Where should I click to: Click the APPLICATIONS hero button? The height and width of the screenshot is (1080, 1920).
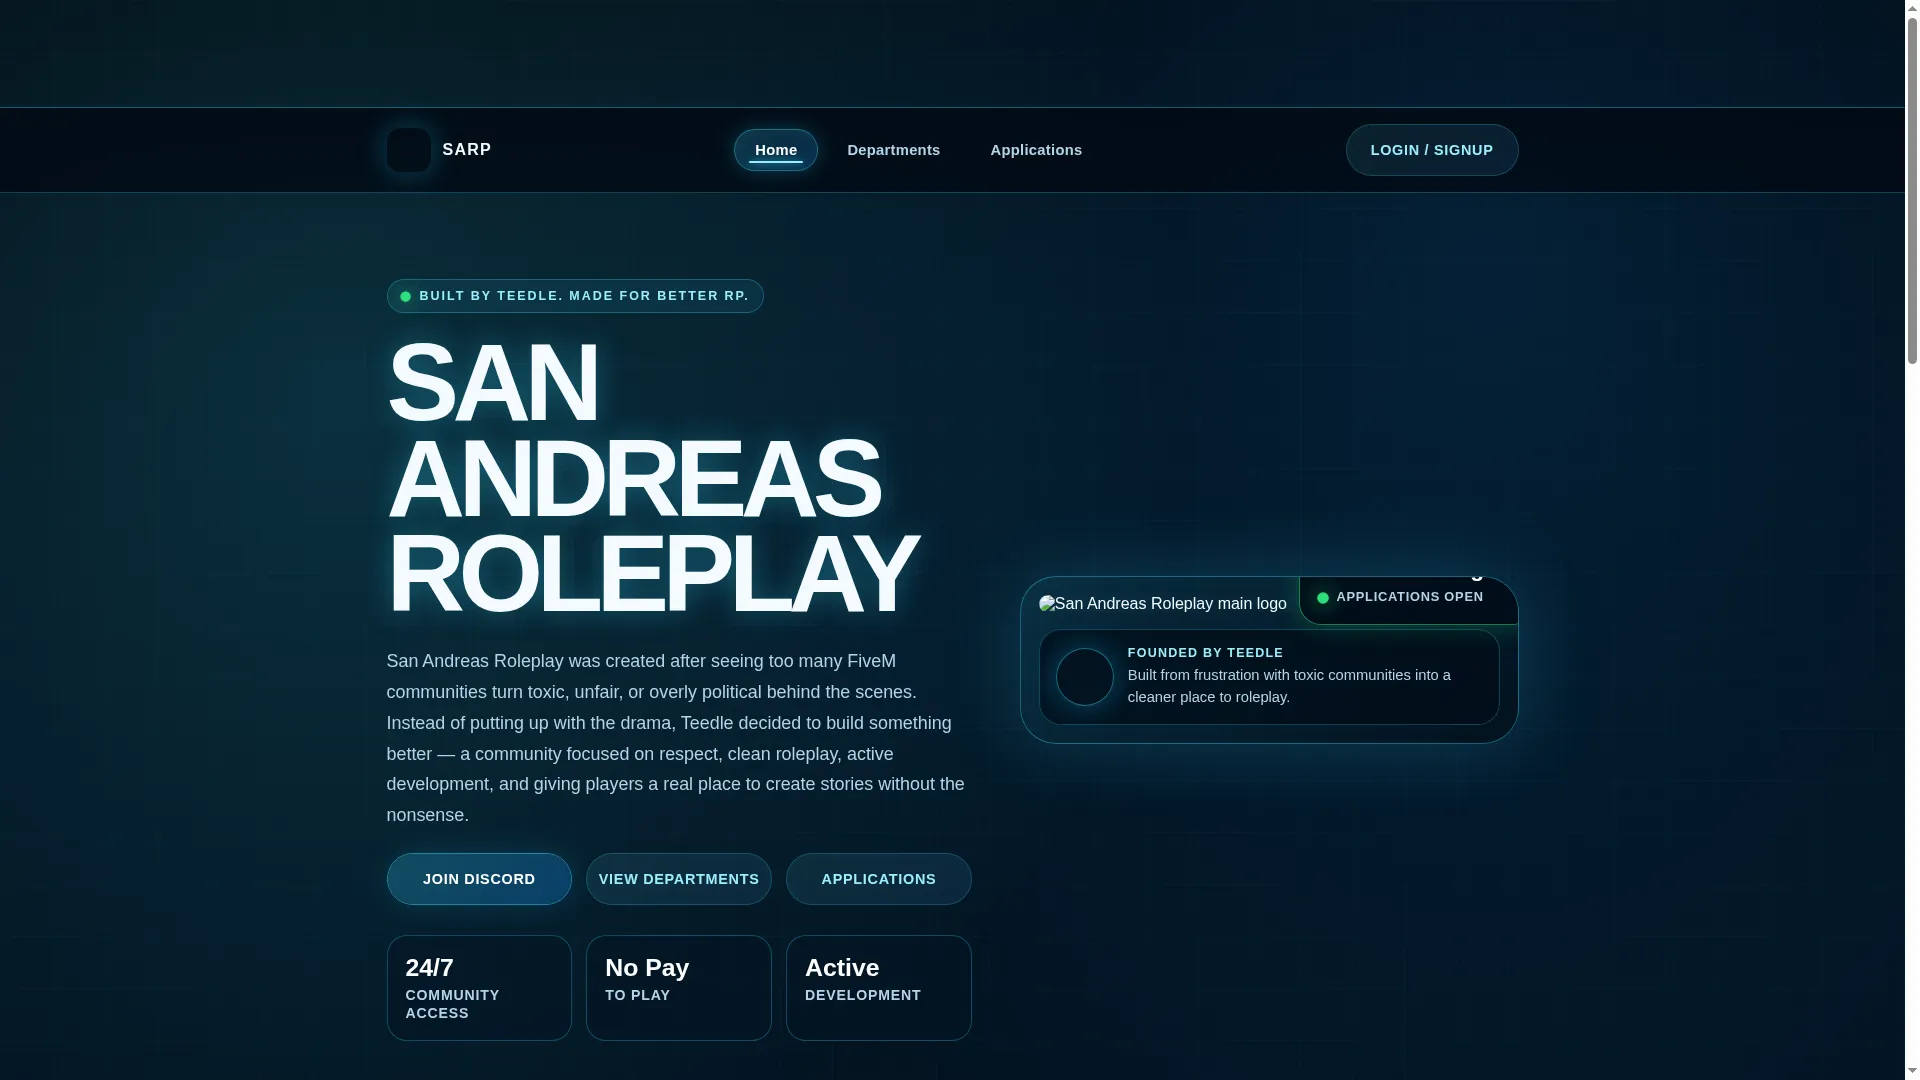coord(878,879)
